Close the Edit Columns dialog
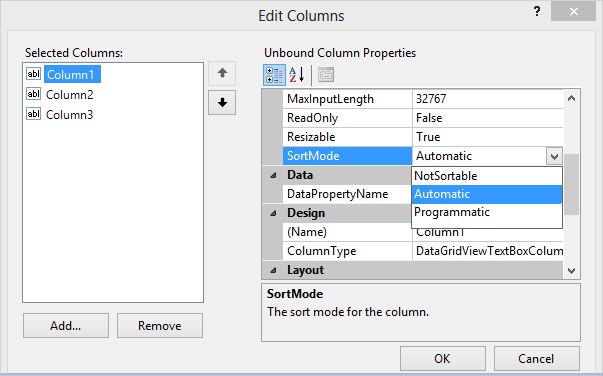Image resolution: width=603 pixels, height=376 pixels. 573,12
